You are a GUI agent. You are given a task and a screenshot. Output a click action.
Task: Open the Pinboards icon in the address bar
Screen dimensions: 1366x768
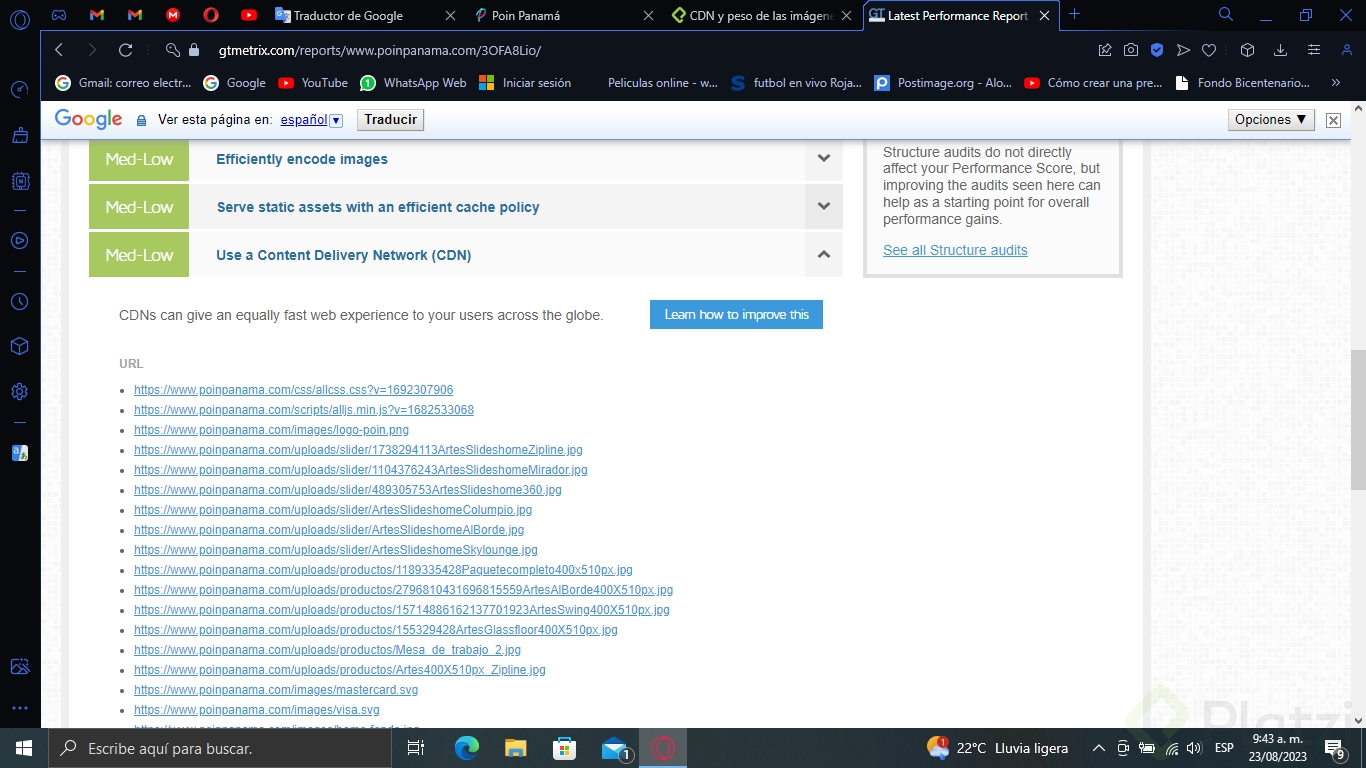(1104, 48)
